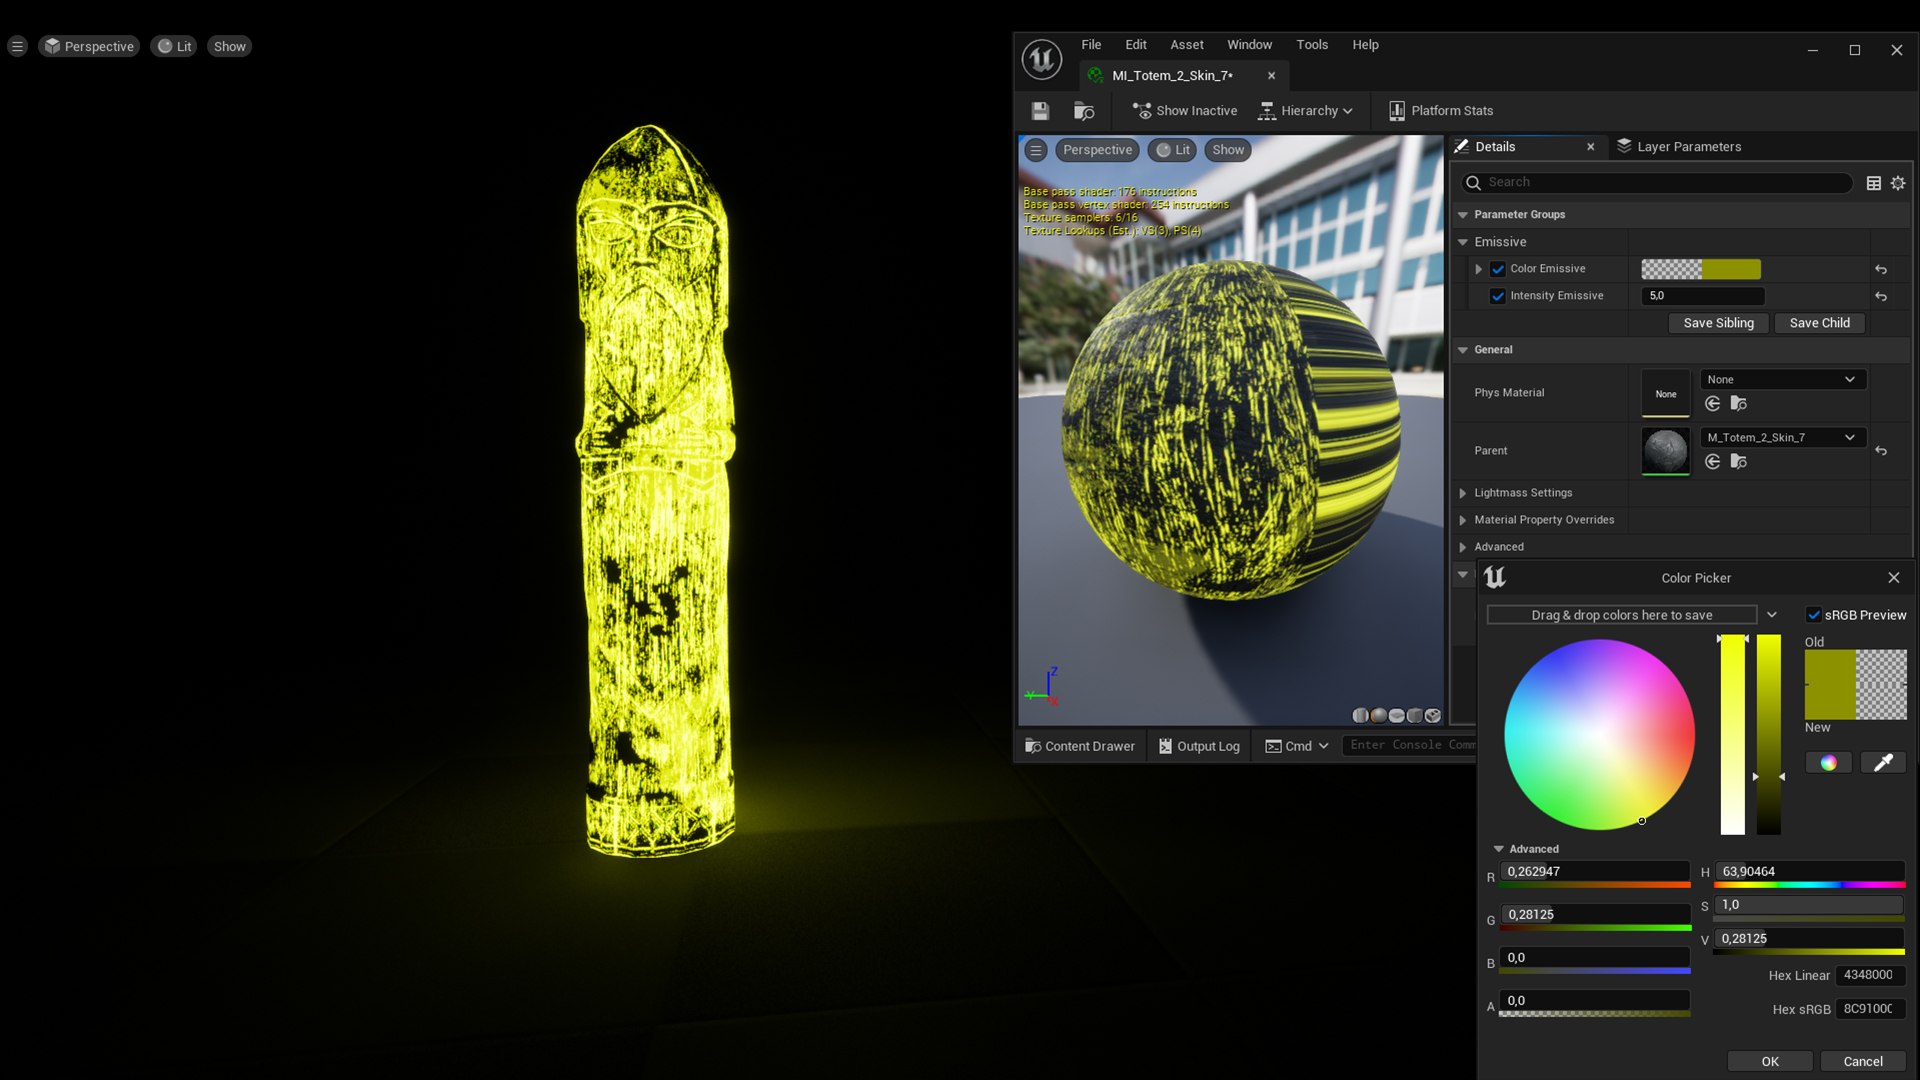The image size is (1920, 1080).
Task: Use selected asset for Phys Material
Action: pyautogui.click(x=1712, y=404)
